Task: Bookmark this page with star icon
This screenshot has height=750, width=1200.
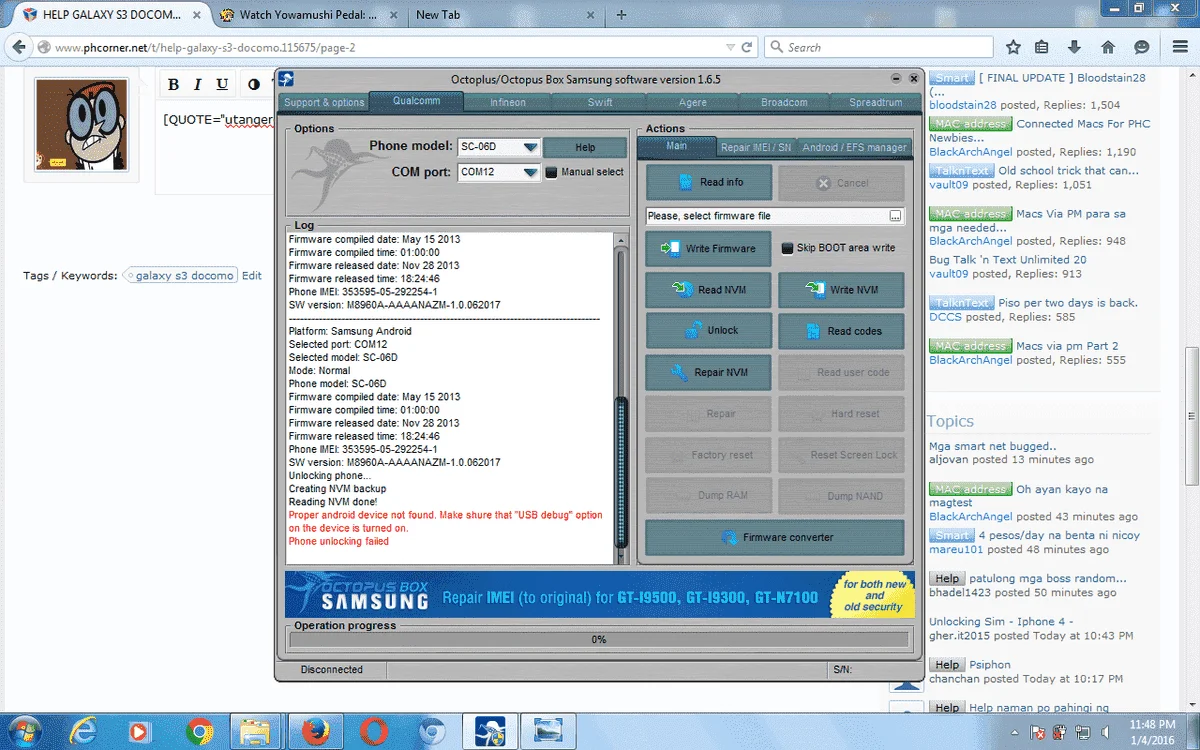Action: [x=1013, y=47]
